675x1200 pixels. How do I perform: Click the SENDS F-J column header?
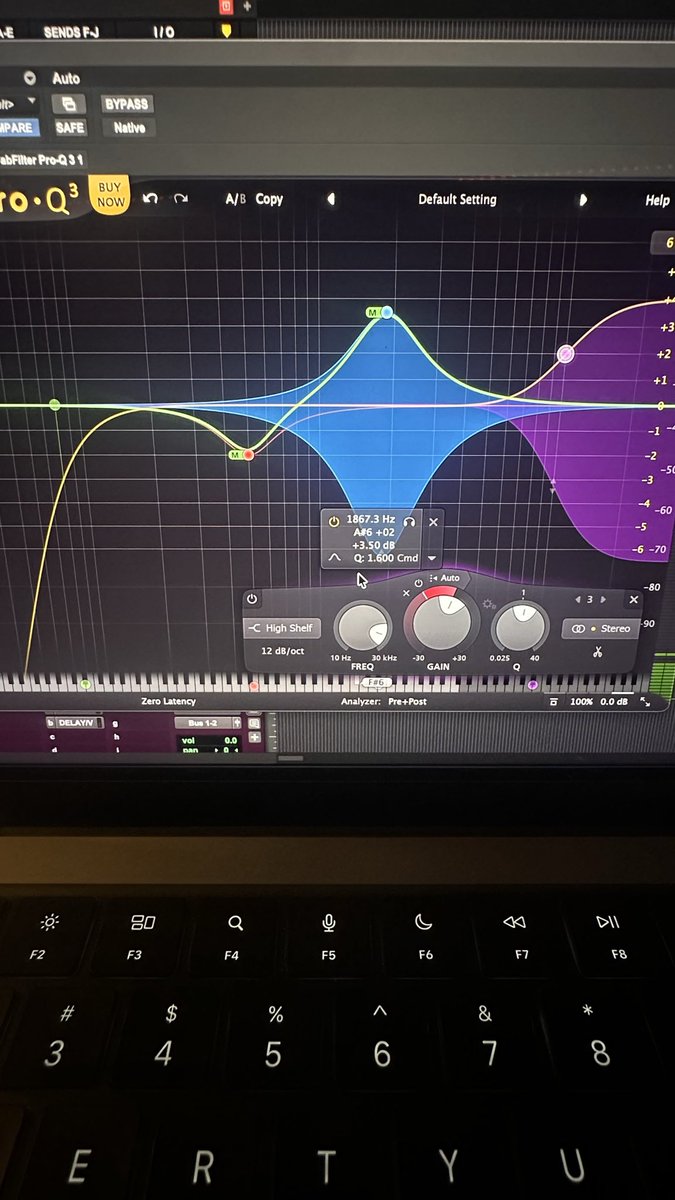coord(71,32)
